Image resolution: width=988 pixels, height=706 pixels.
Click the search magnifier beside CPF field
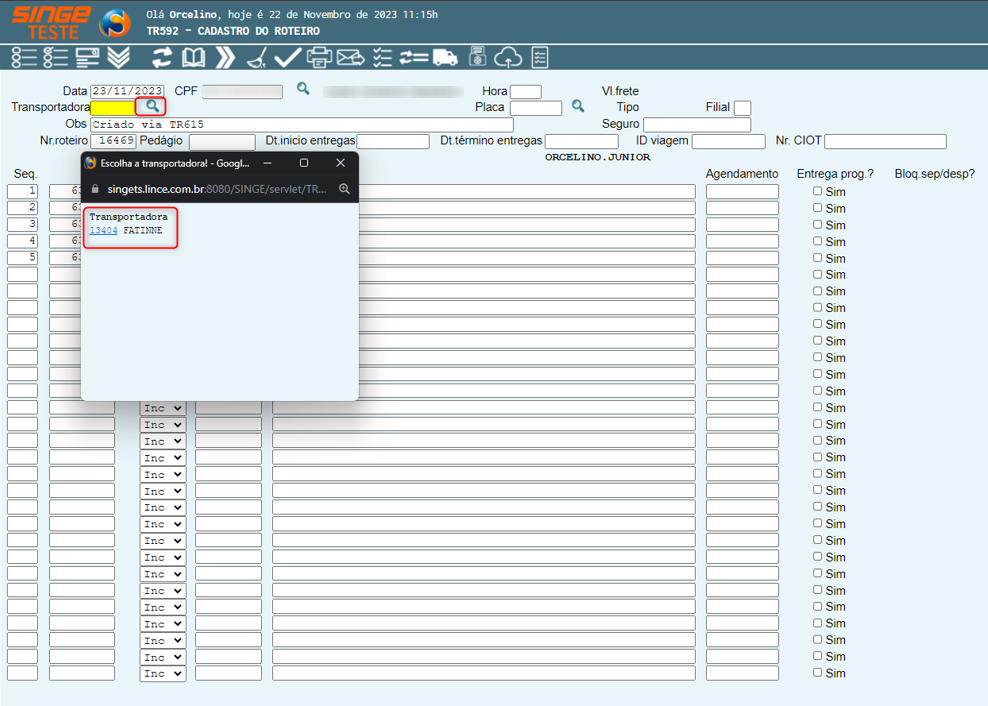[x=303, y=89]
